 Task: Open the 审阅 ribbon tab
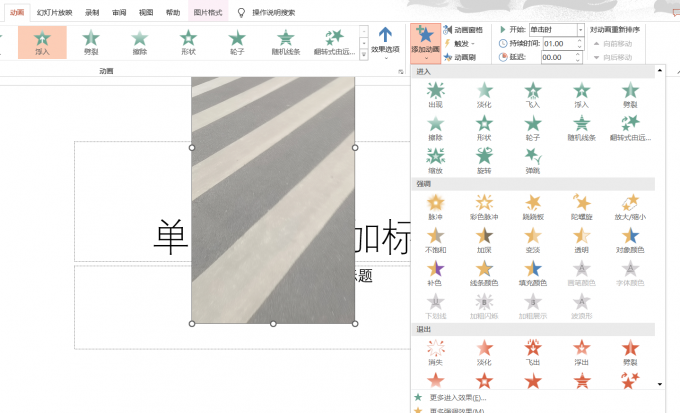pyautogui.click(x=119, y=13)
